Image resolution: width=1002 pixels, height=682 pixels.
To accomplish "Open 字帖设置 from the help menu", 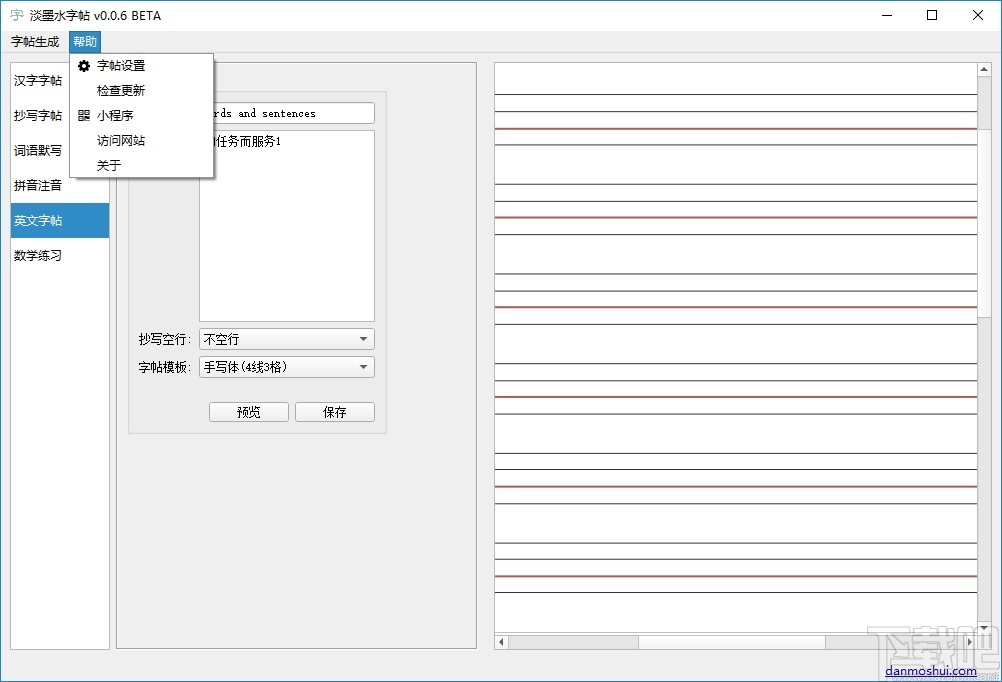I will [141, 66].
